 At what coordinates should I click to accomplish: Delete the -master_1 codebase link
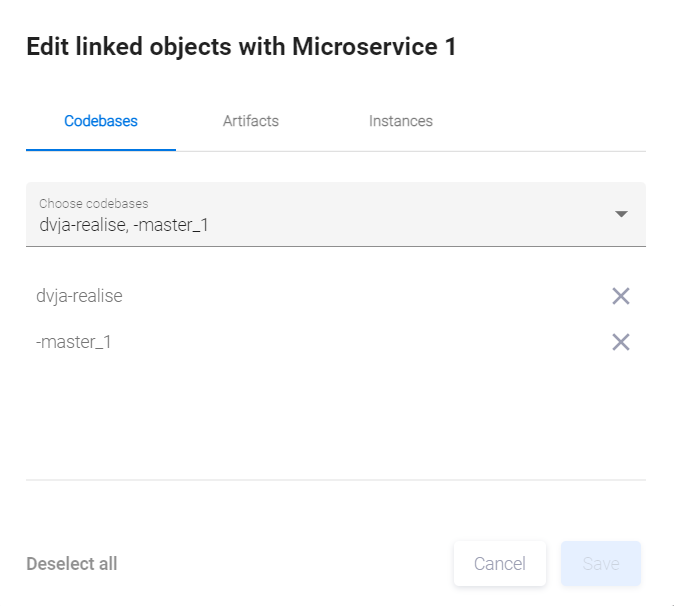click(x=621, y=342)
